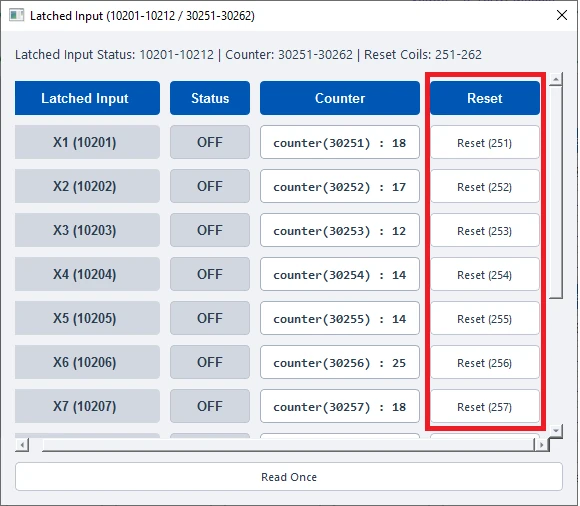This screenshot has width=580, height=506.
Task: Click OFF status in X7 row
Action: [x=210, y=406]
